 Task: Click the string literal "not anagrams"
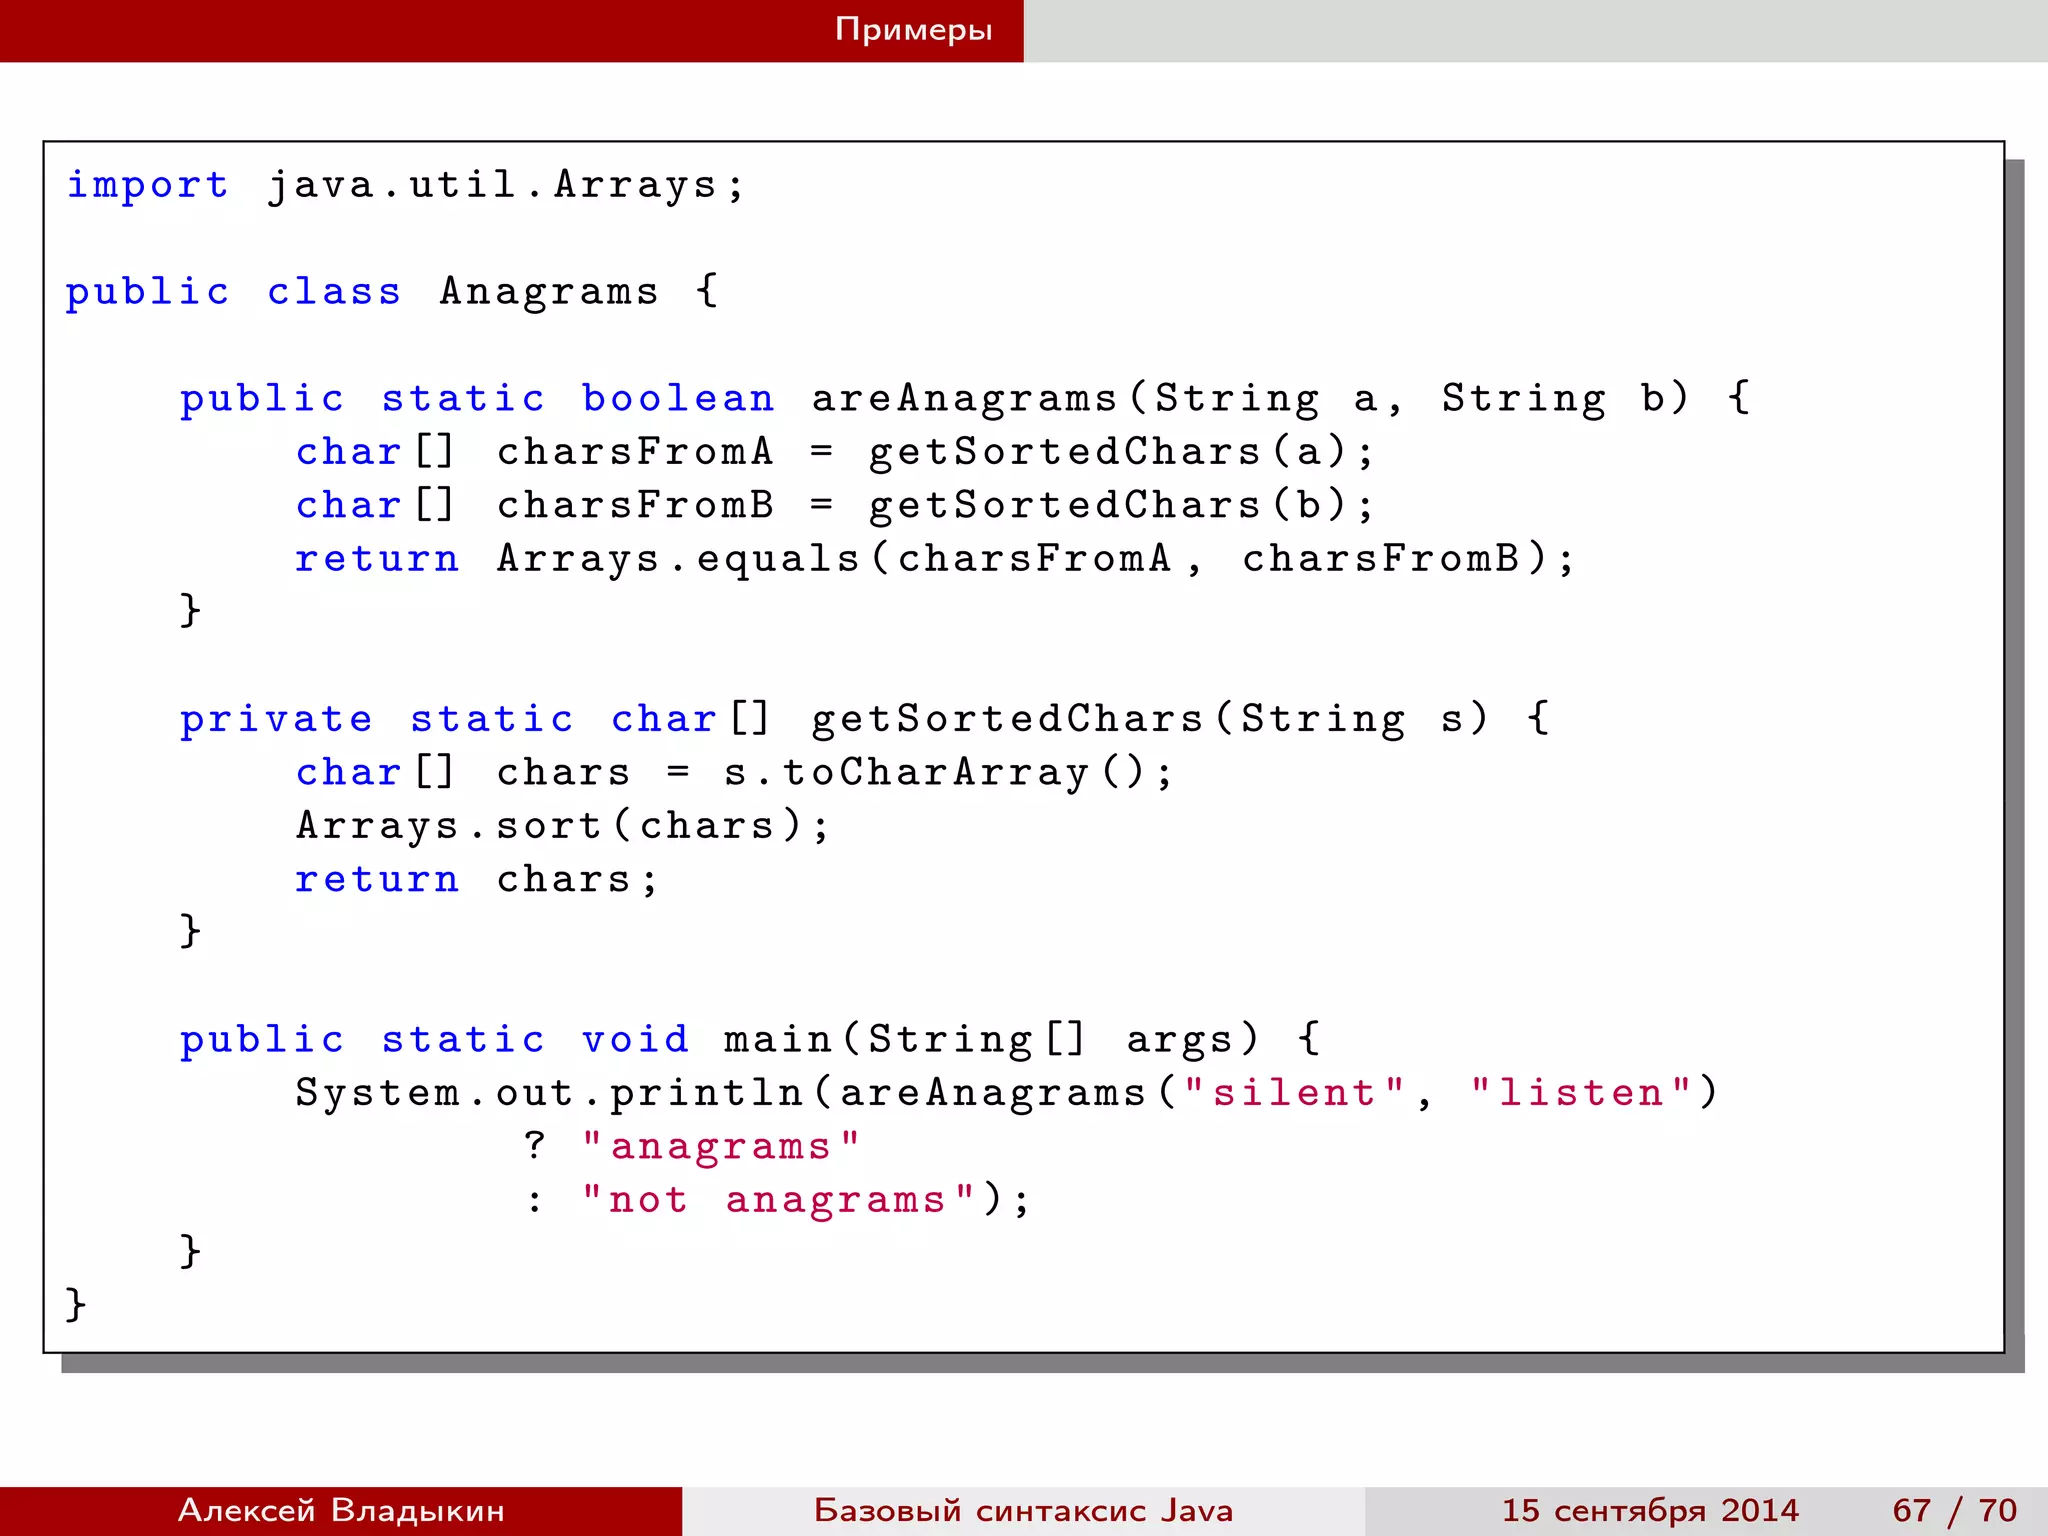pos(778,1200)
